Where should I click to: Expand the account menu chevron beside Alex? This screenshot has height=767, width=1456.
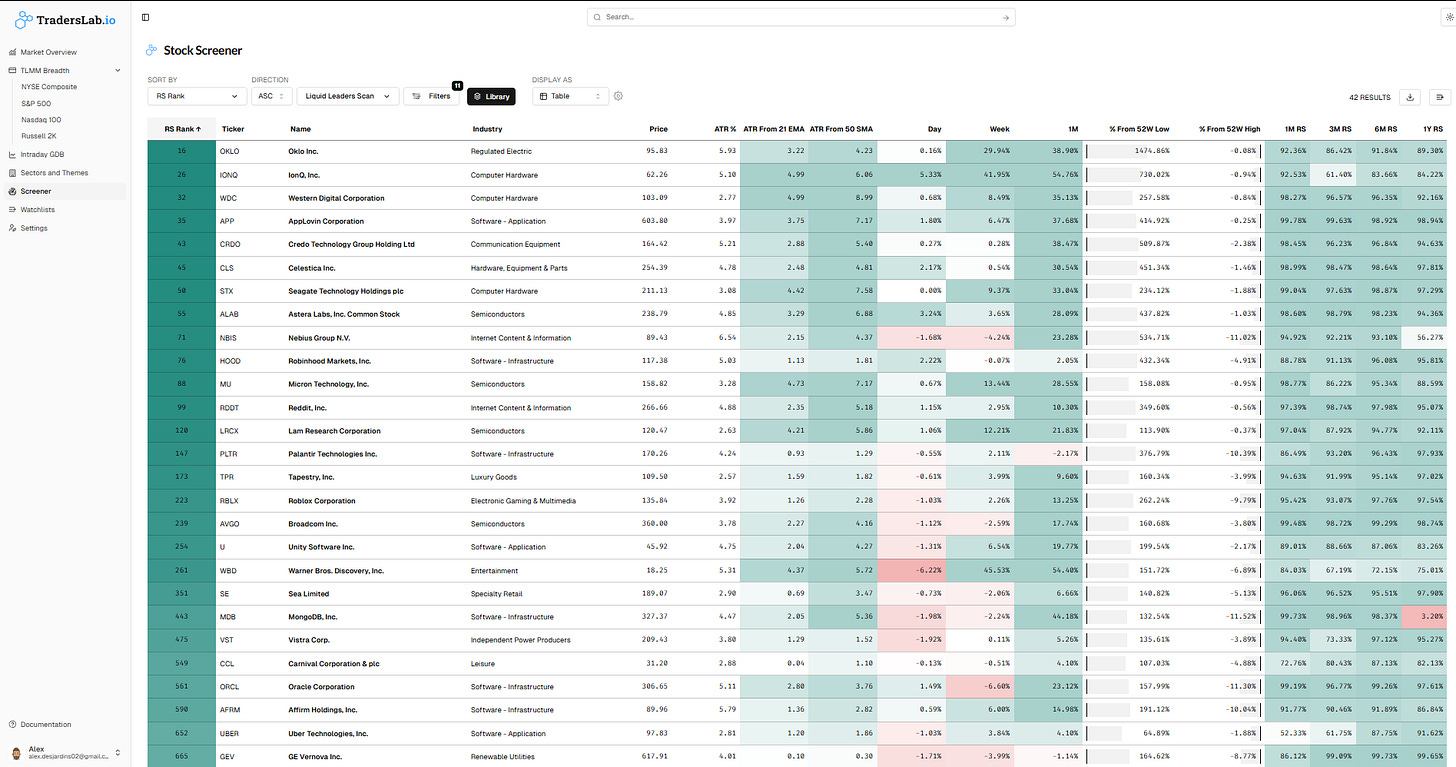(x=118, y=752)
